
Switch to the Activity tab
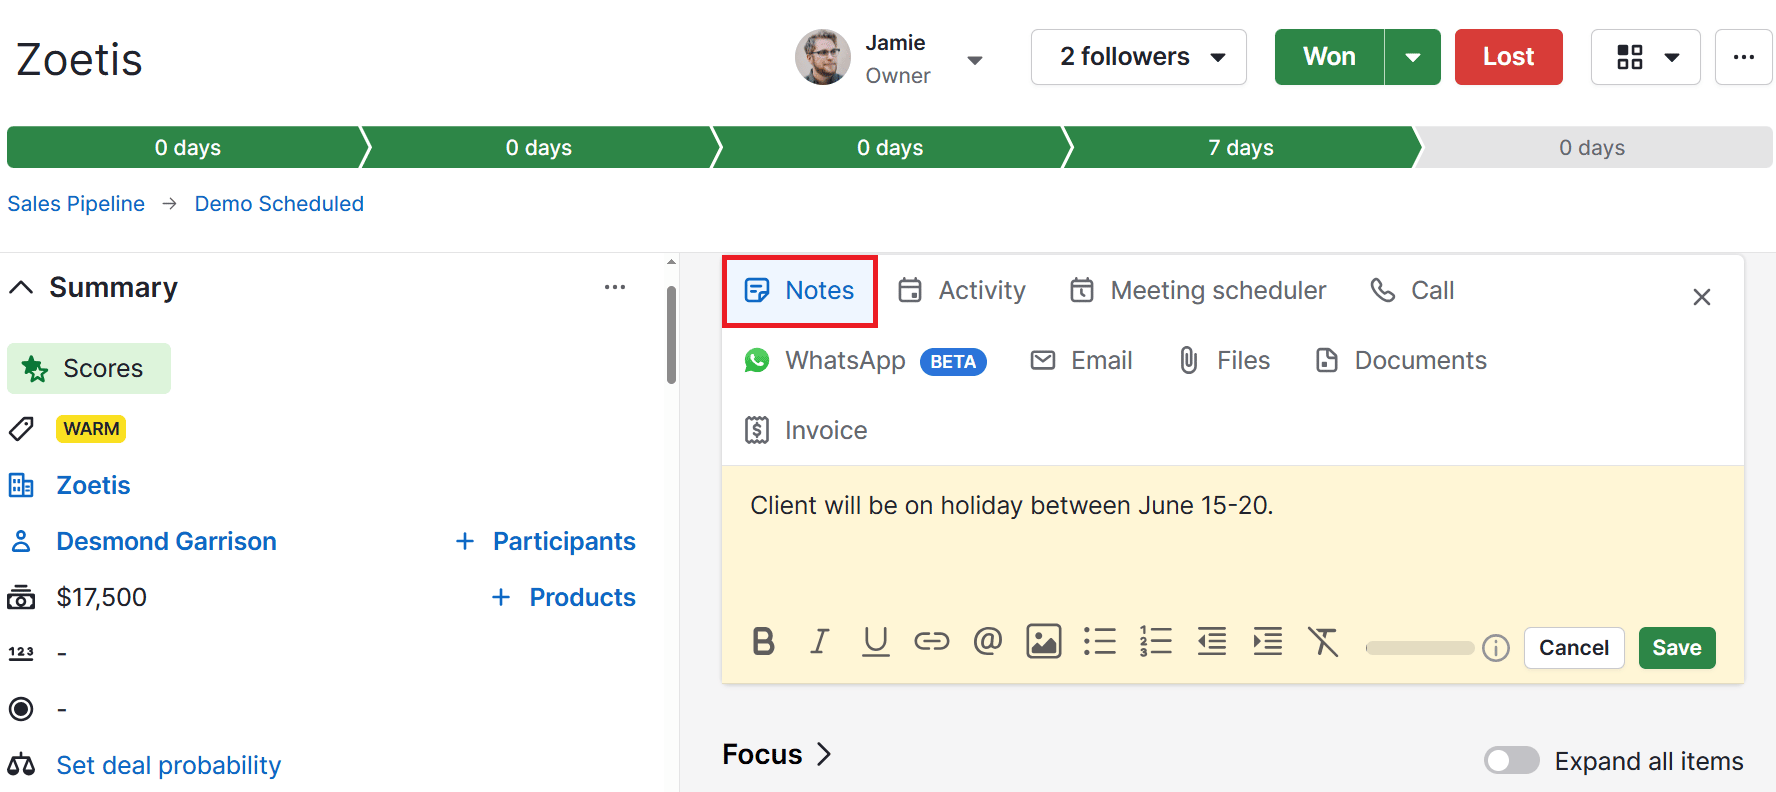[x=962, y=291]
